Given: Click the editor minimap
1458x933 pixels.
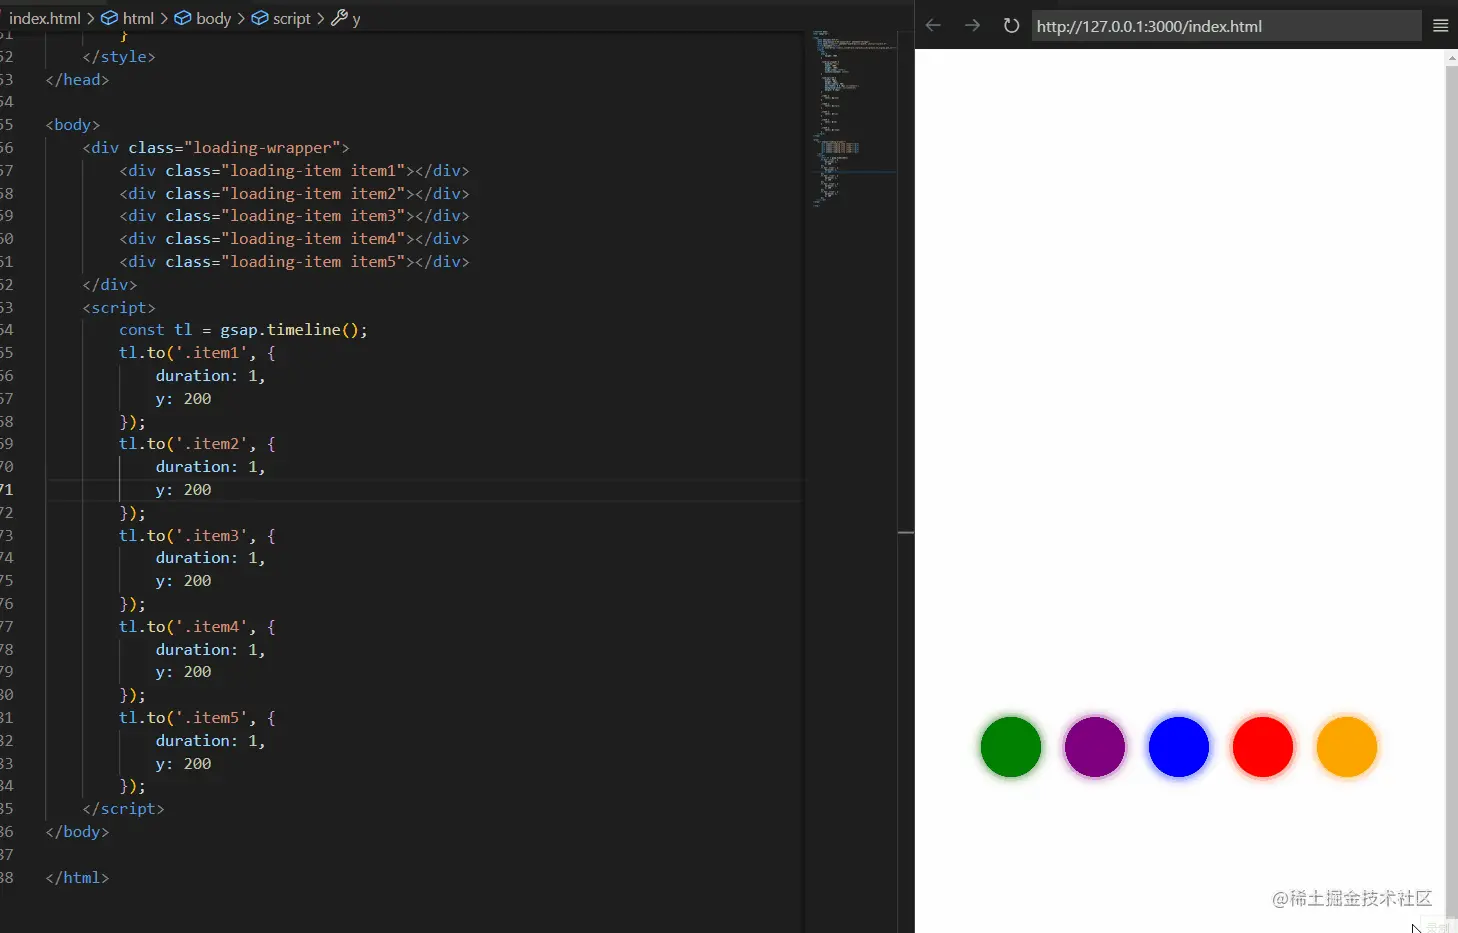Looking at the screenshot, I should coord(850,120).
